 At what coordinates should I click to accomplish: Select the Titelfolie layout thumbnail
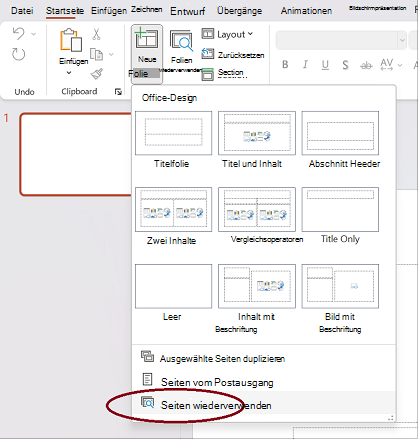point(173,133)
